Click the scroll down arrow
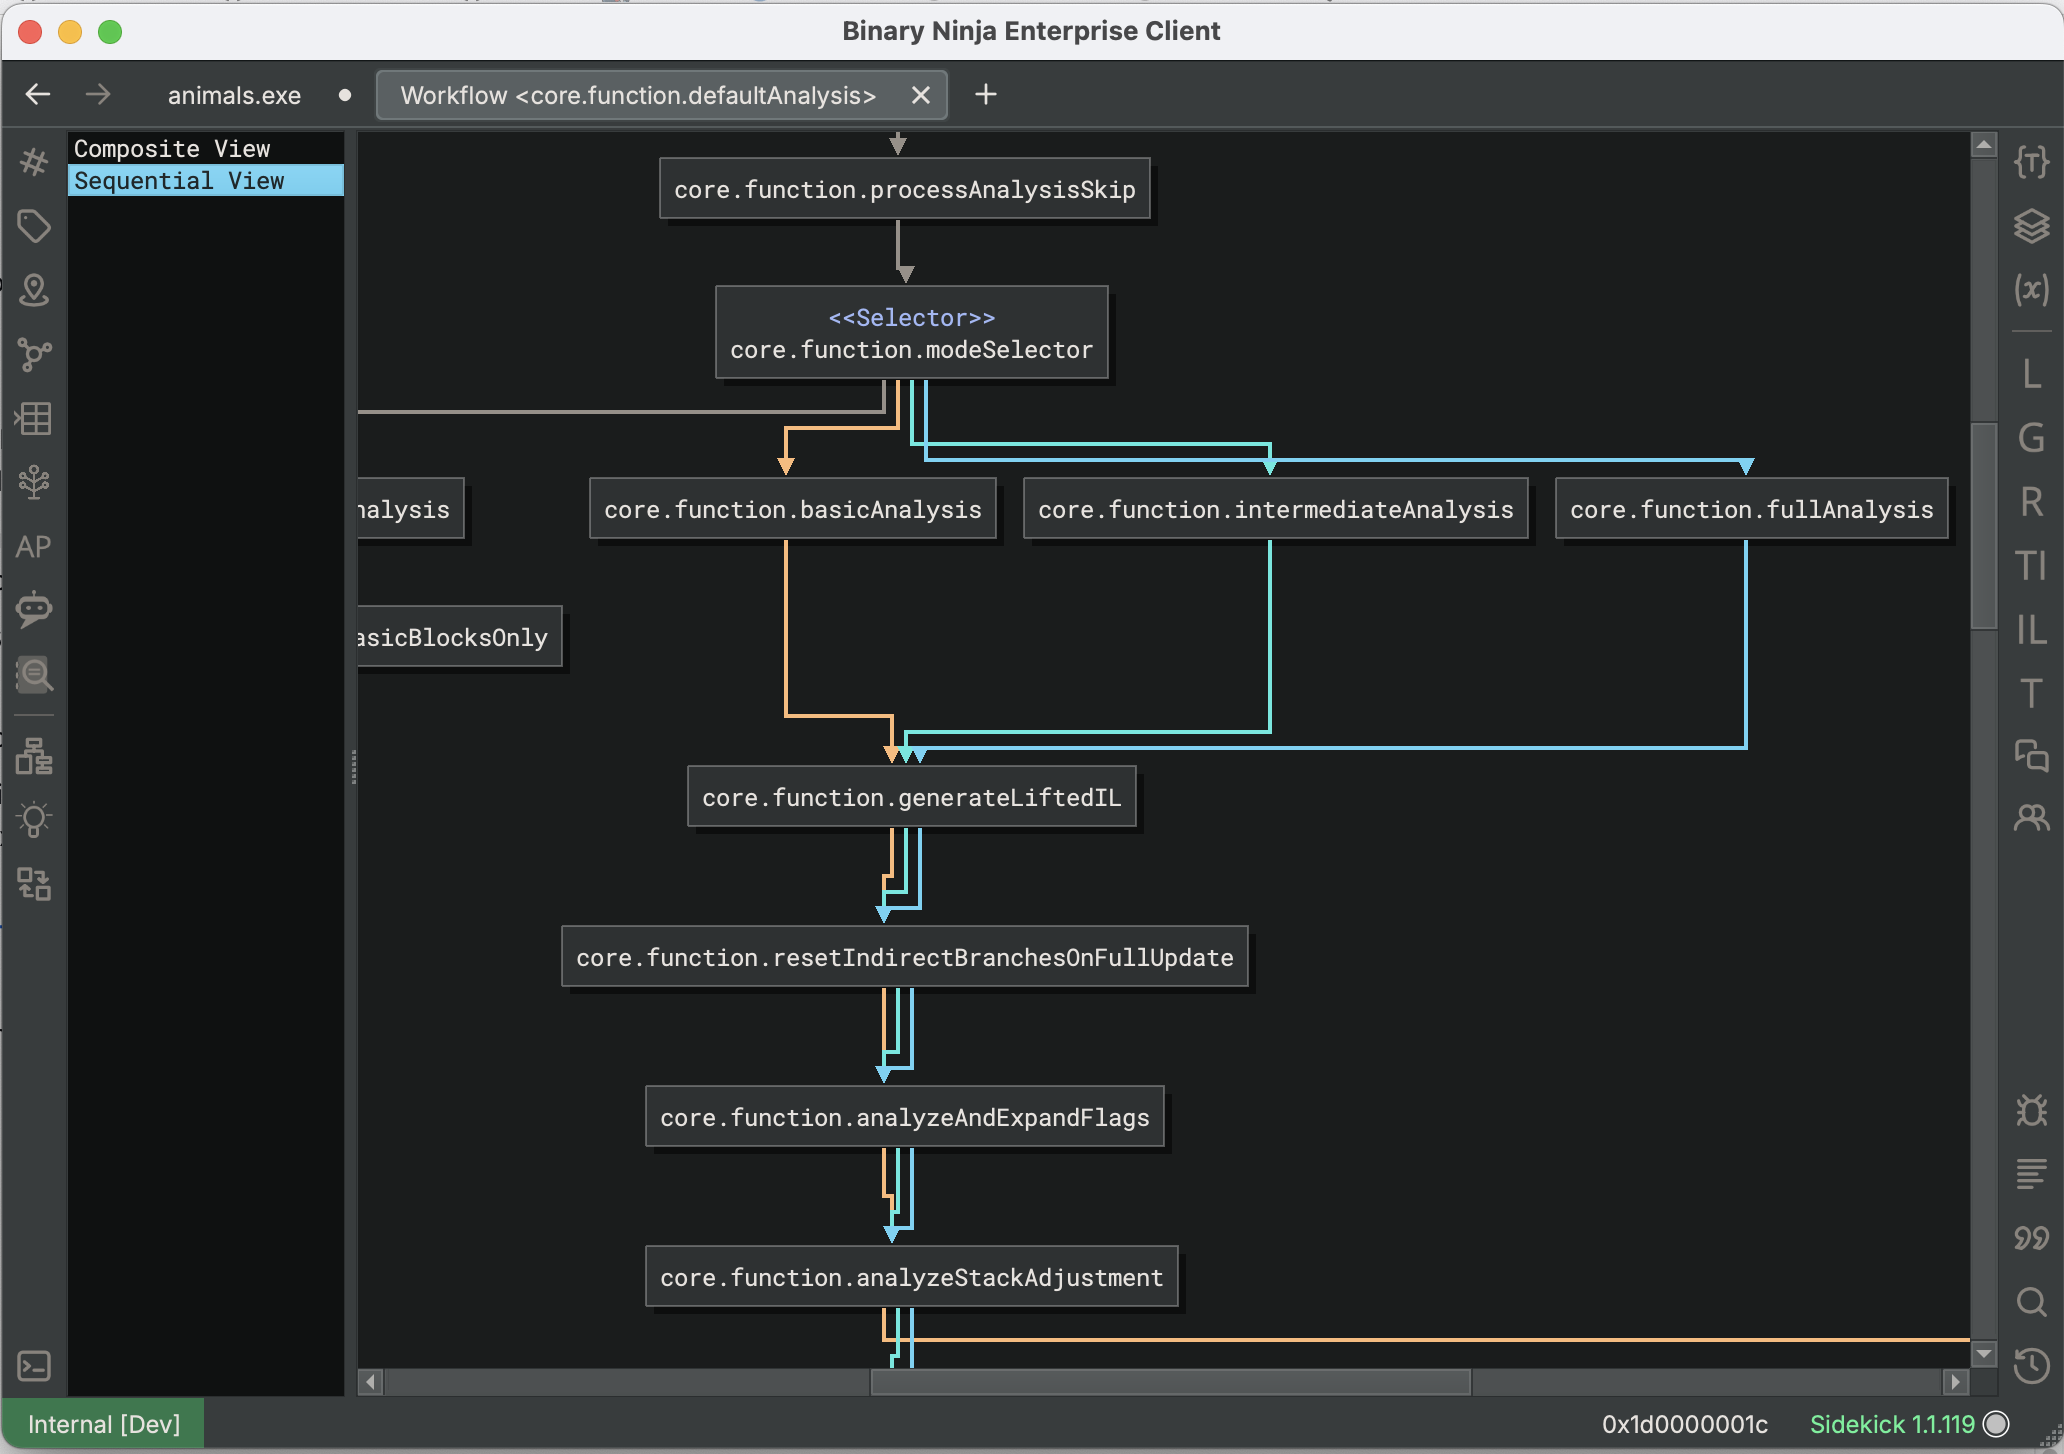2064x1454 pixels. [x=1984, y=1354]
